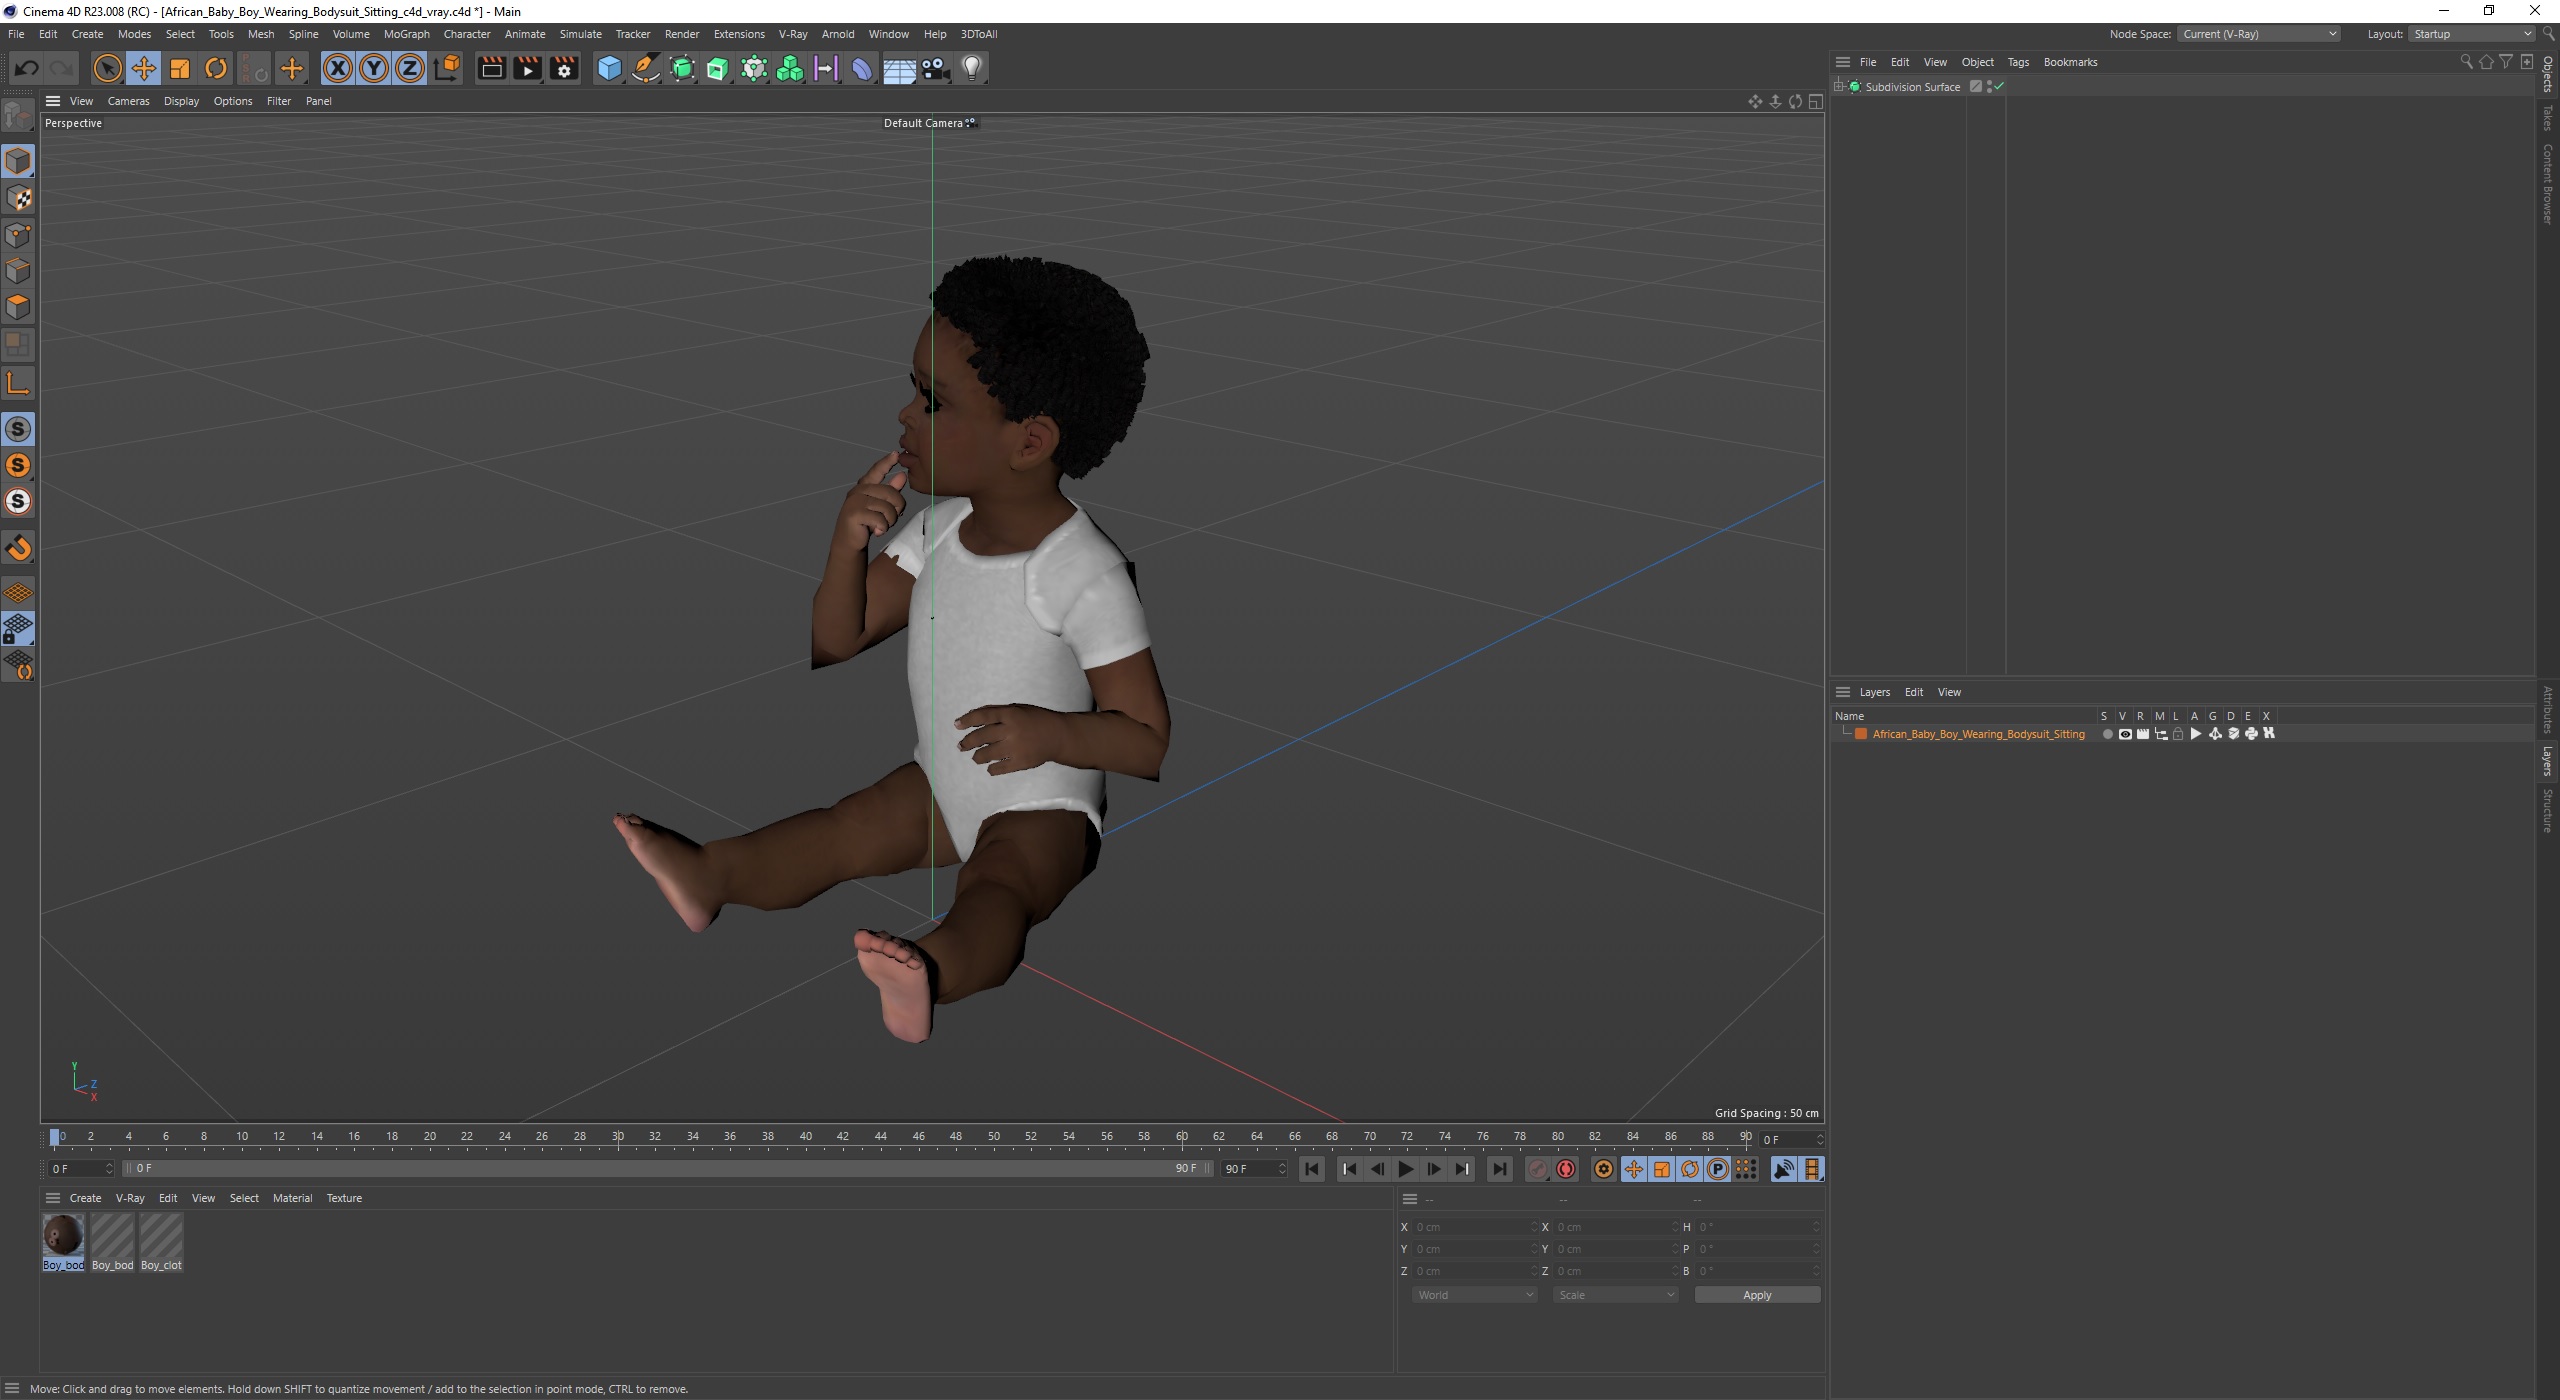Open the Layers side tab
This screenshot has height=1400, width=2560.
(x=2548, y=761)
